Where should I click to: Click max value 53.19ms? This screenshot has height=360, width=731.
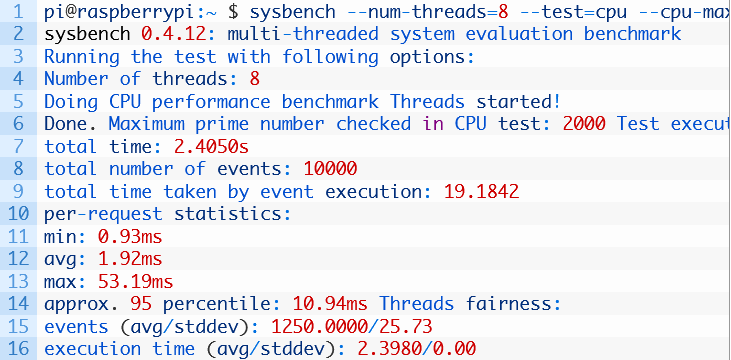click(136, 281)
